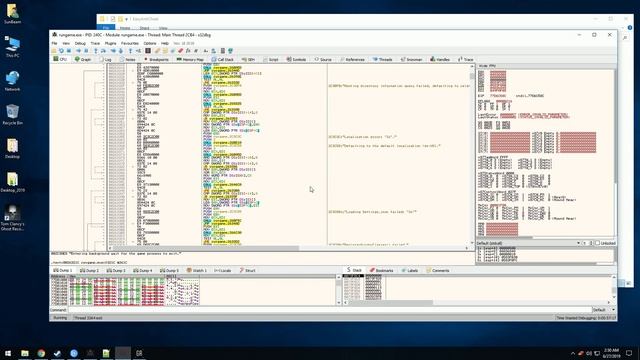640x360 pixels.
Task: Select the Recycle Bin desktop icon
Action: click(x=12, y=114)
